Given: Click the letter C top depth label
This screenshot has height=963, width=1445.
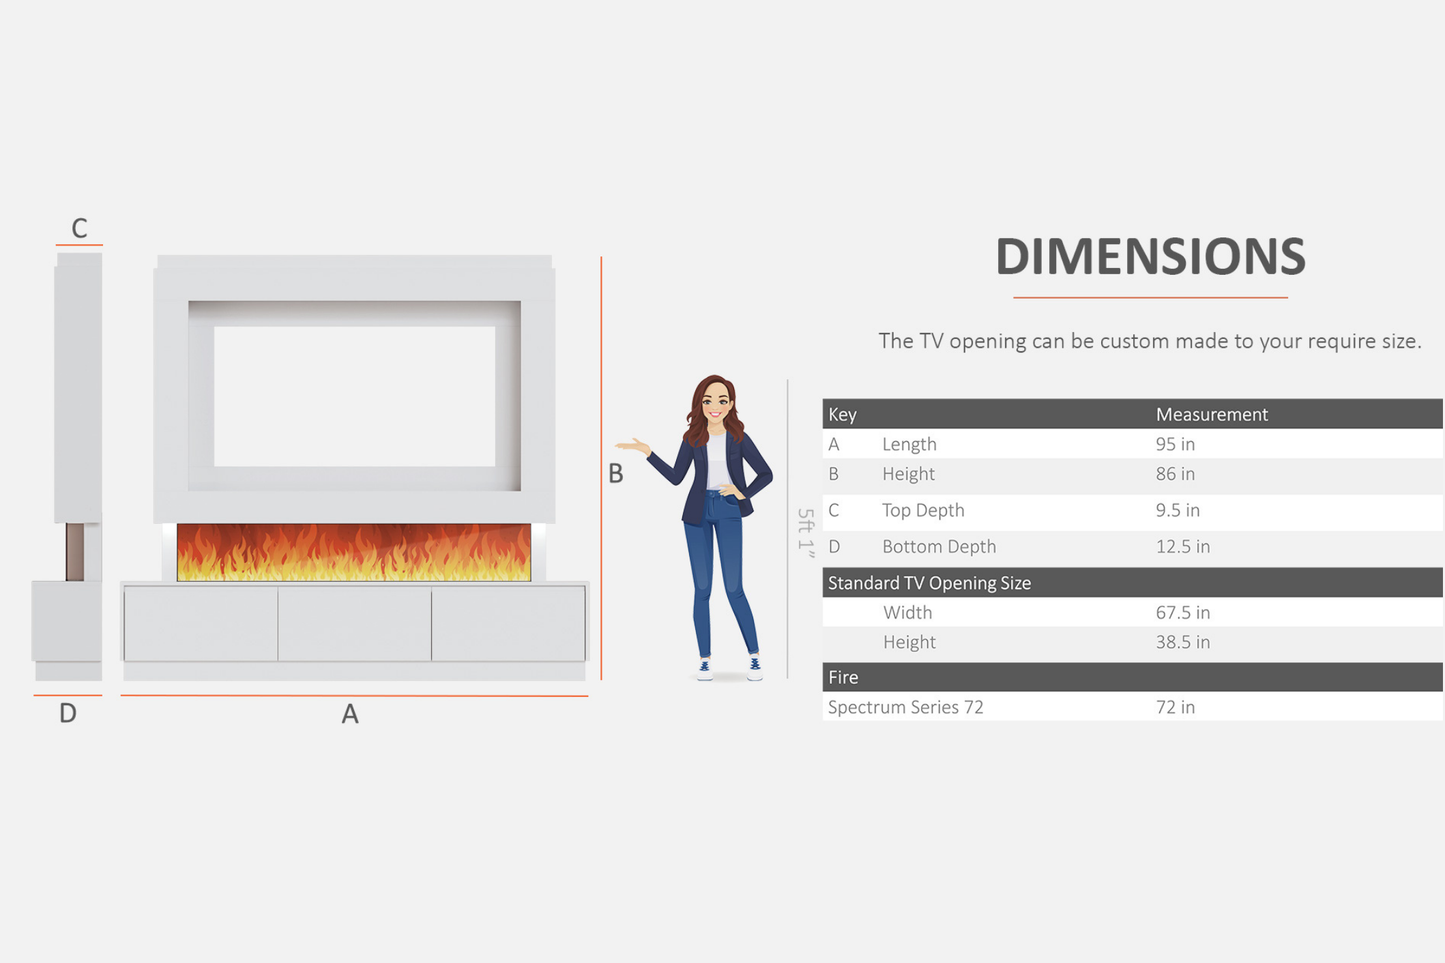Looking at the screenshot, I should pos(79,229).
